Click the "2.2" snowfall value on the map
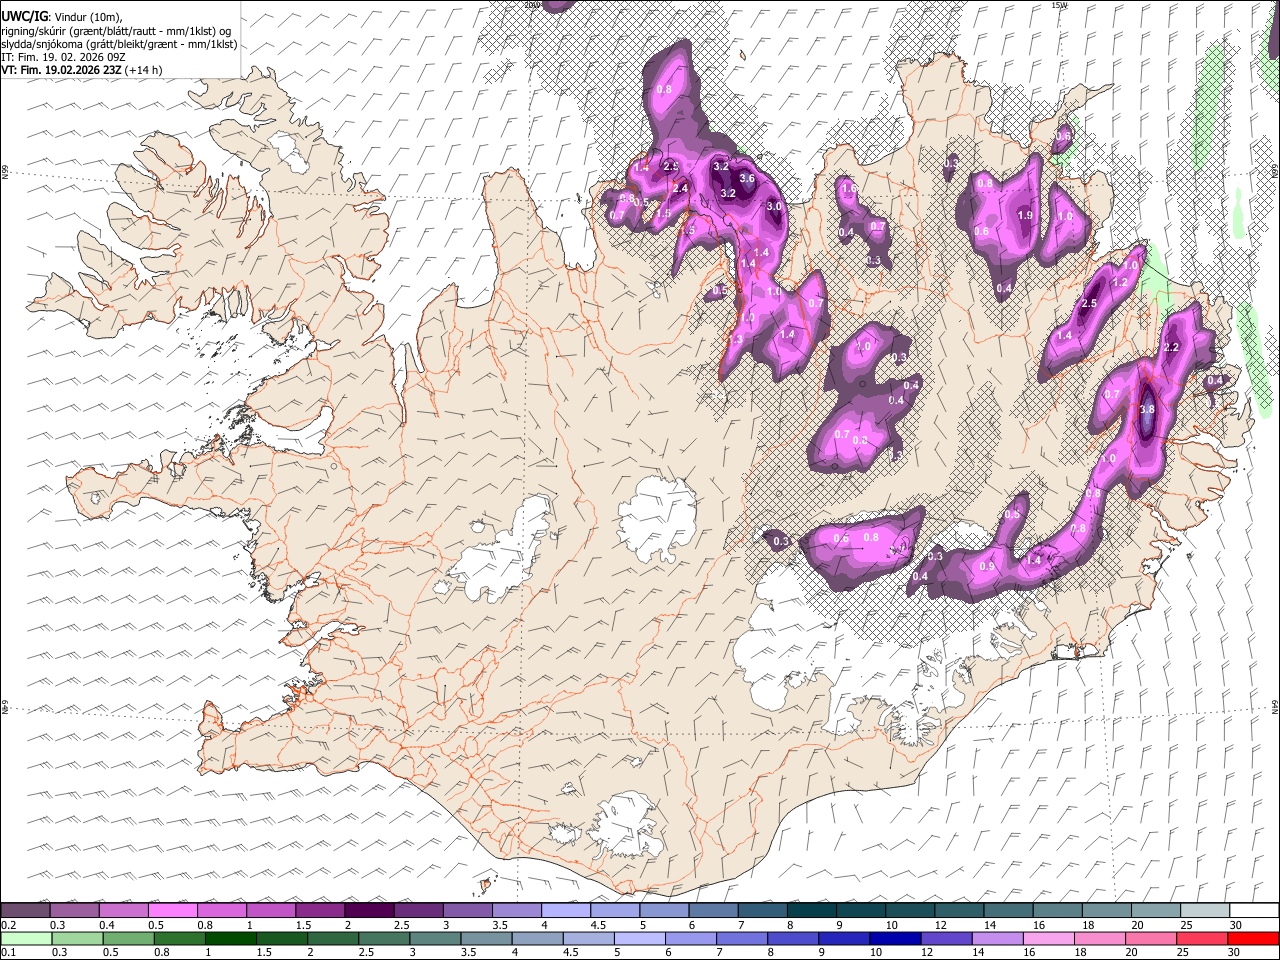This screenshot has width=1280, height=960. (1173, 347)
